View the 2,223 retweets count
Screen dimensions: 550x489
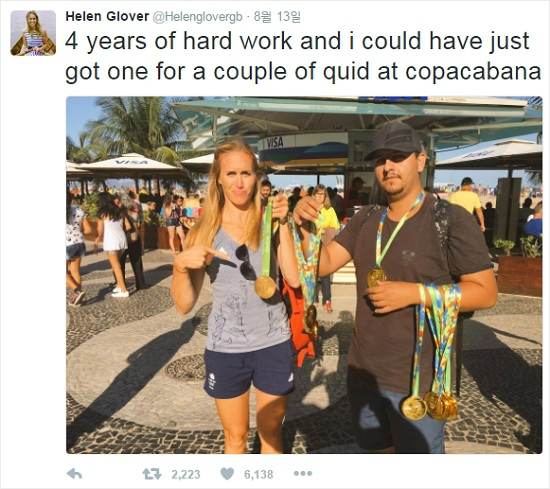tap(186, 475)
